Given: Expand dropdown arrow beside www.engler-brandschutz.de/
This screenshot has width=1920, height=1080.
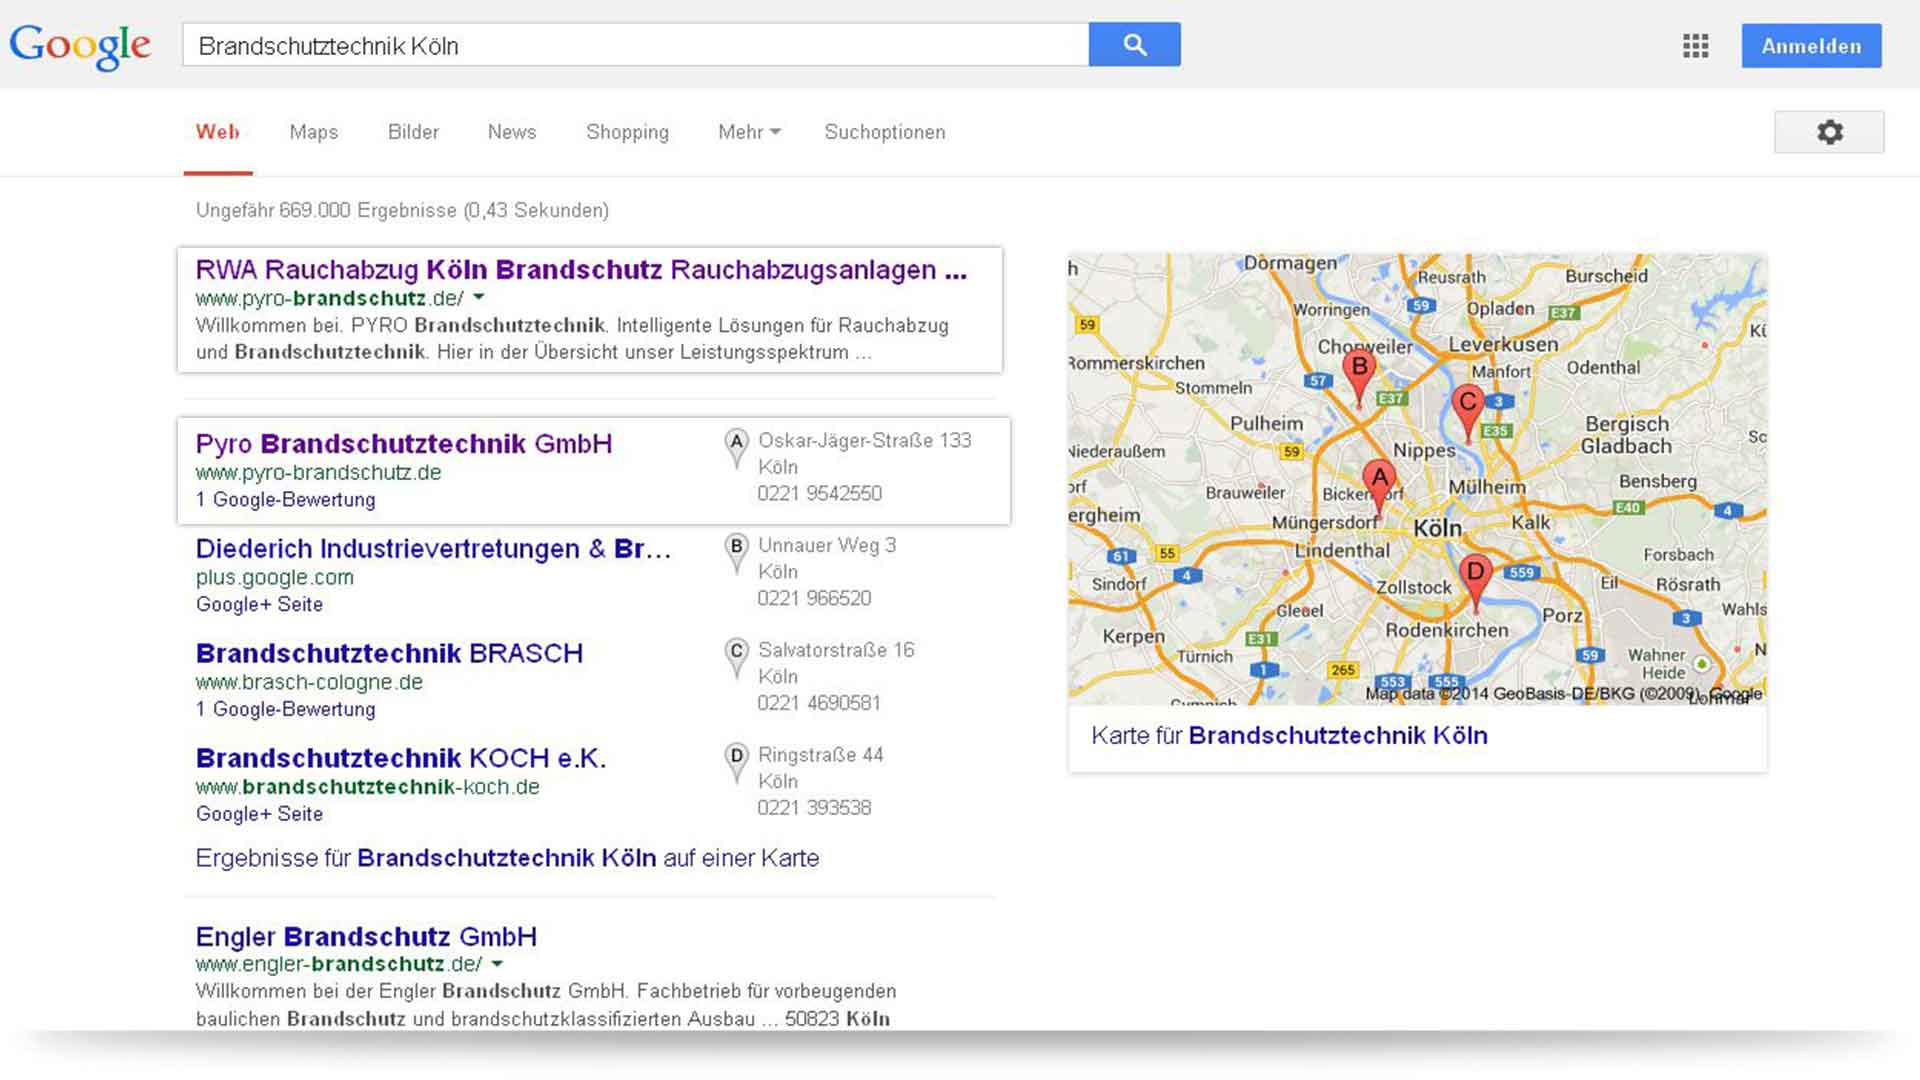Looking at the screenshot, I should [497, 964].
